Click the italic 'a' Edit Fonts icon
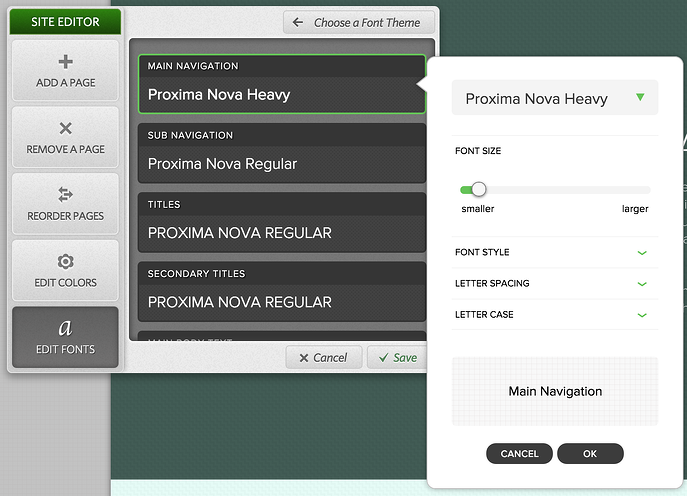 [65, 327]
